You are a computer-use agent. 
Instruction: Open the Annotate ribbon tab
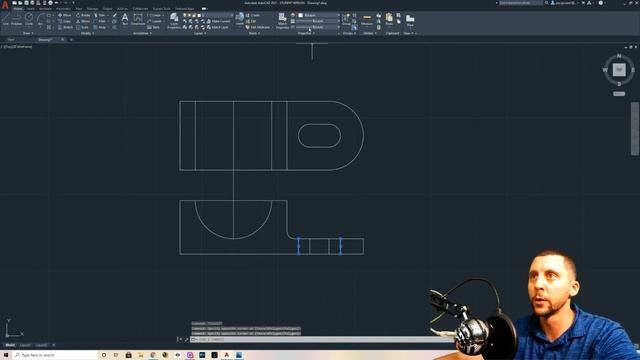point(45,9)
